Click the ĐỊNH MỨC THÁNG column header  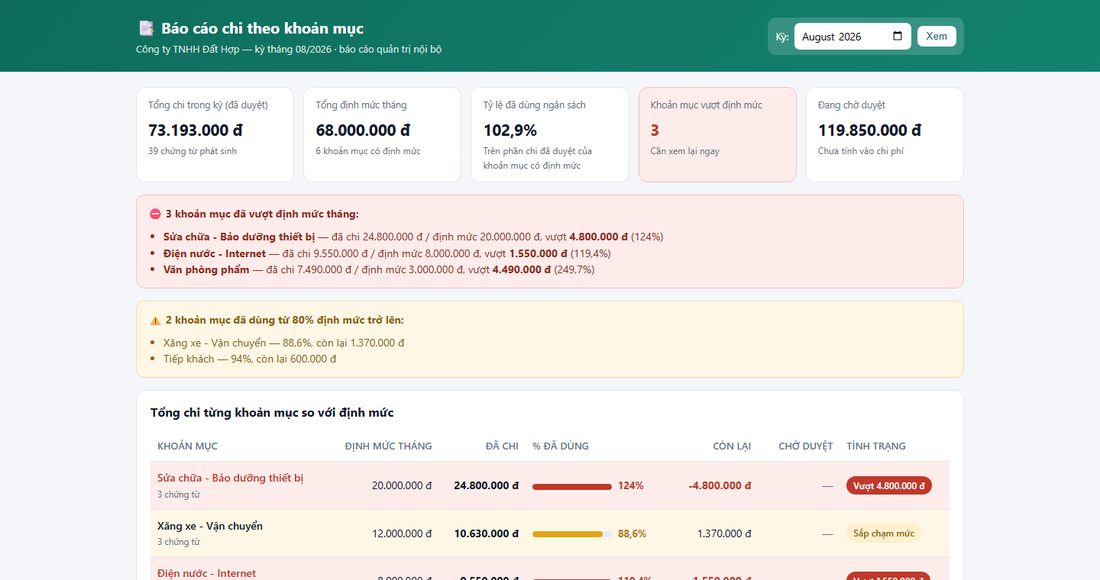pos(389,446)
